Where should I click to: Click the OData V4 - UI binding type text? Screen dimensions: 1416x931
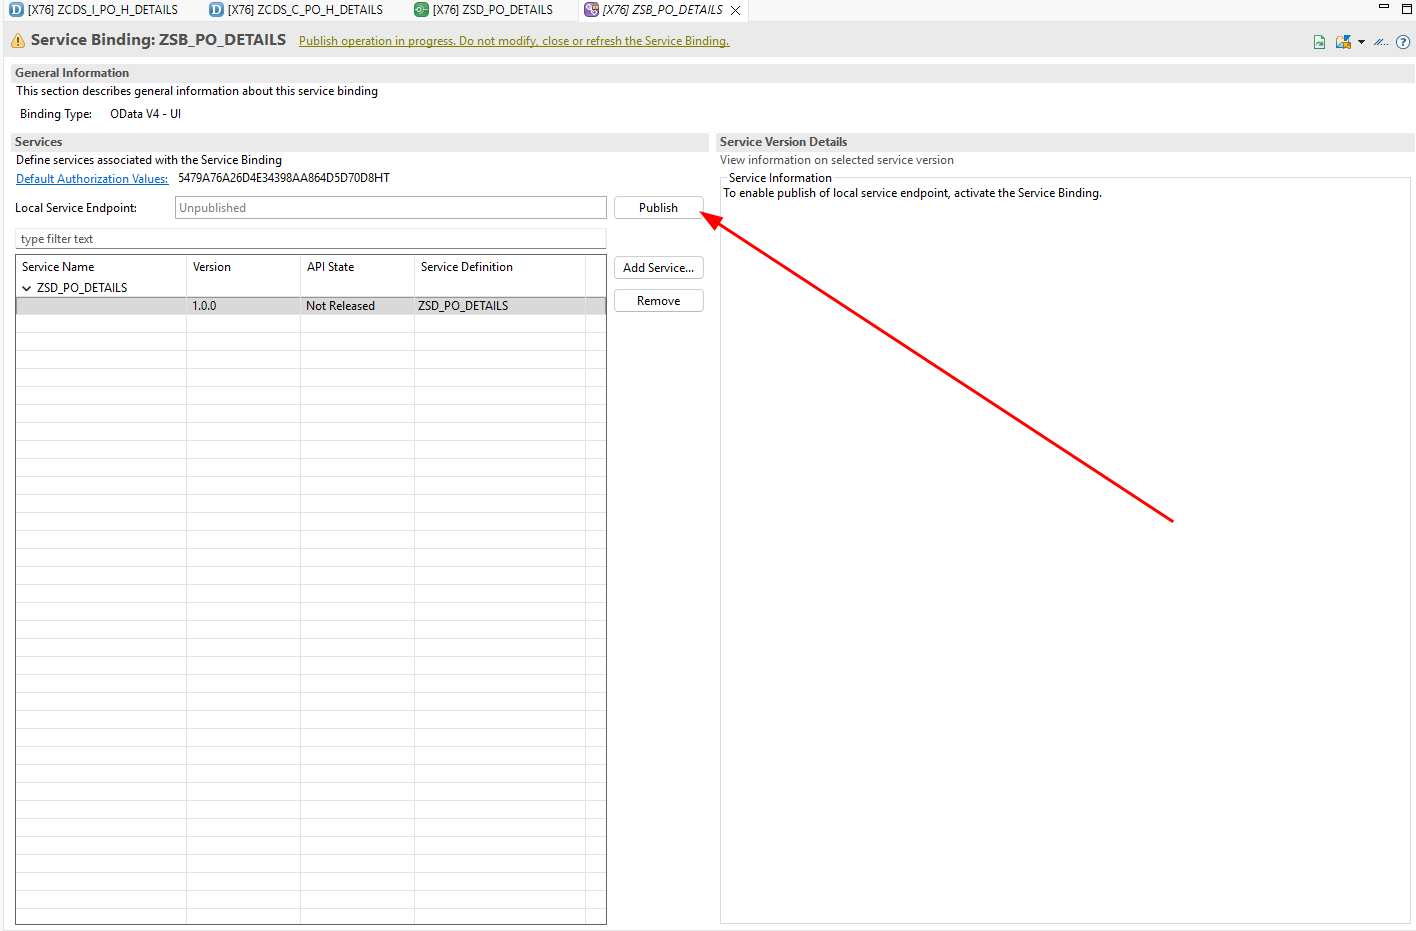145,114
